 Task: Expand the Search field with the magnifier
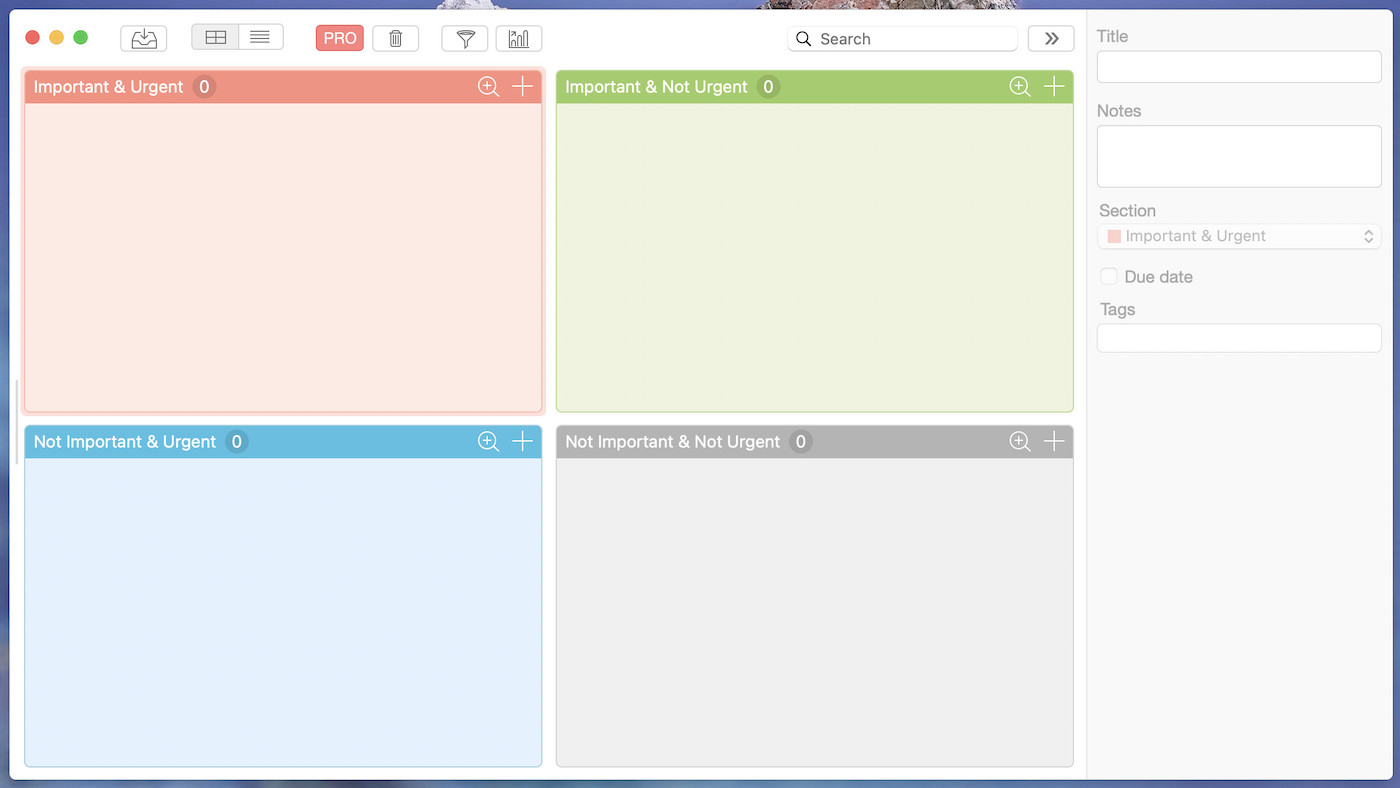803,38
